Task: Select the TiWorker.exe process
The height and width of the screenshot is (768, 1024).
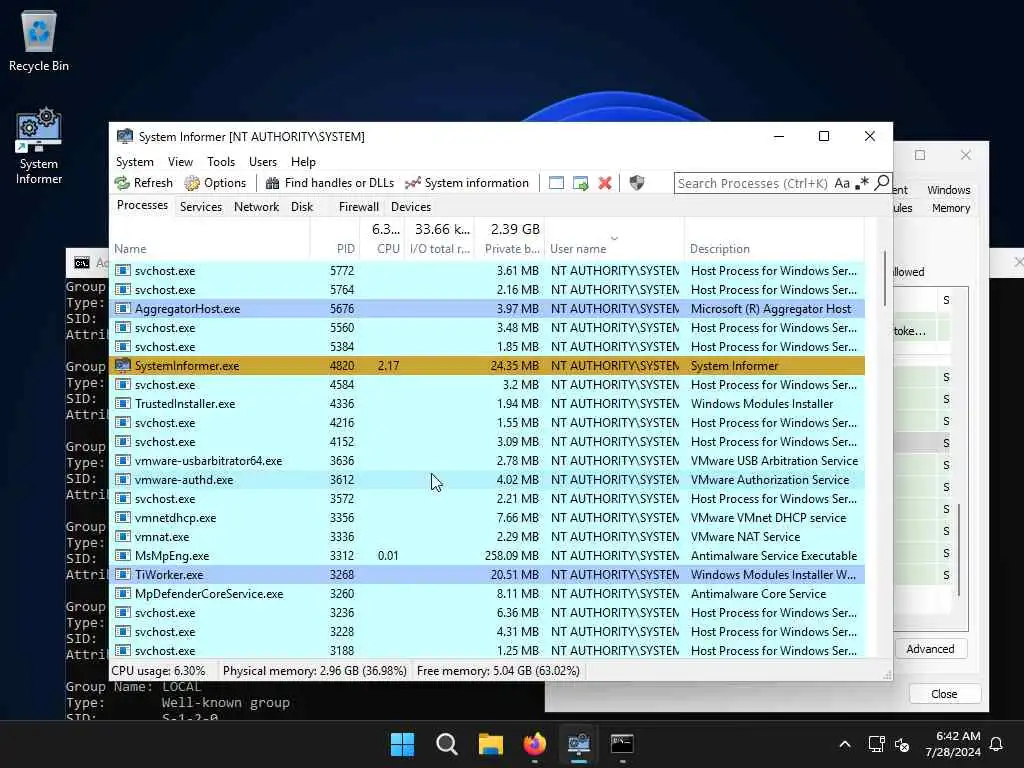Action: [x=487, y=575]
